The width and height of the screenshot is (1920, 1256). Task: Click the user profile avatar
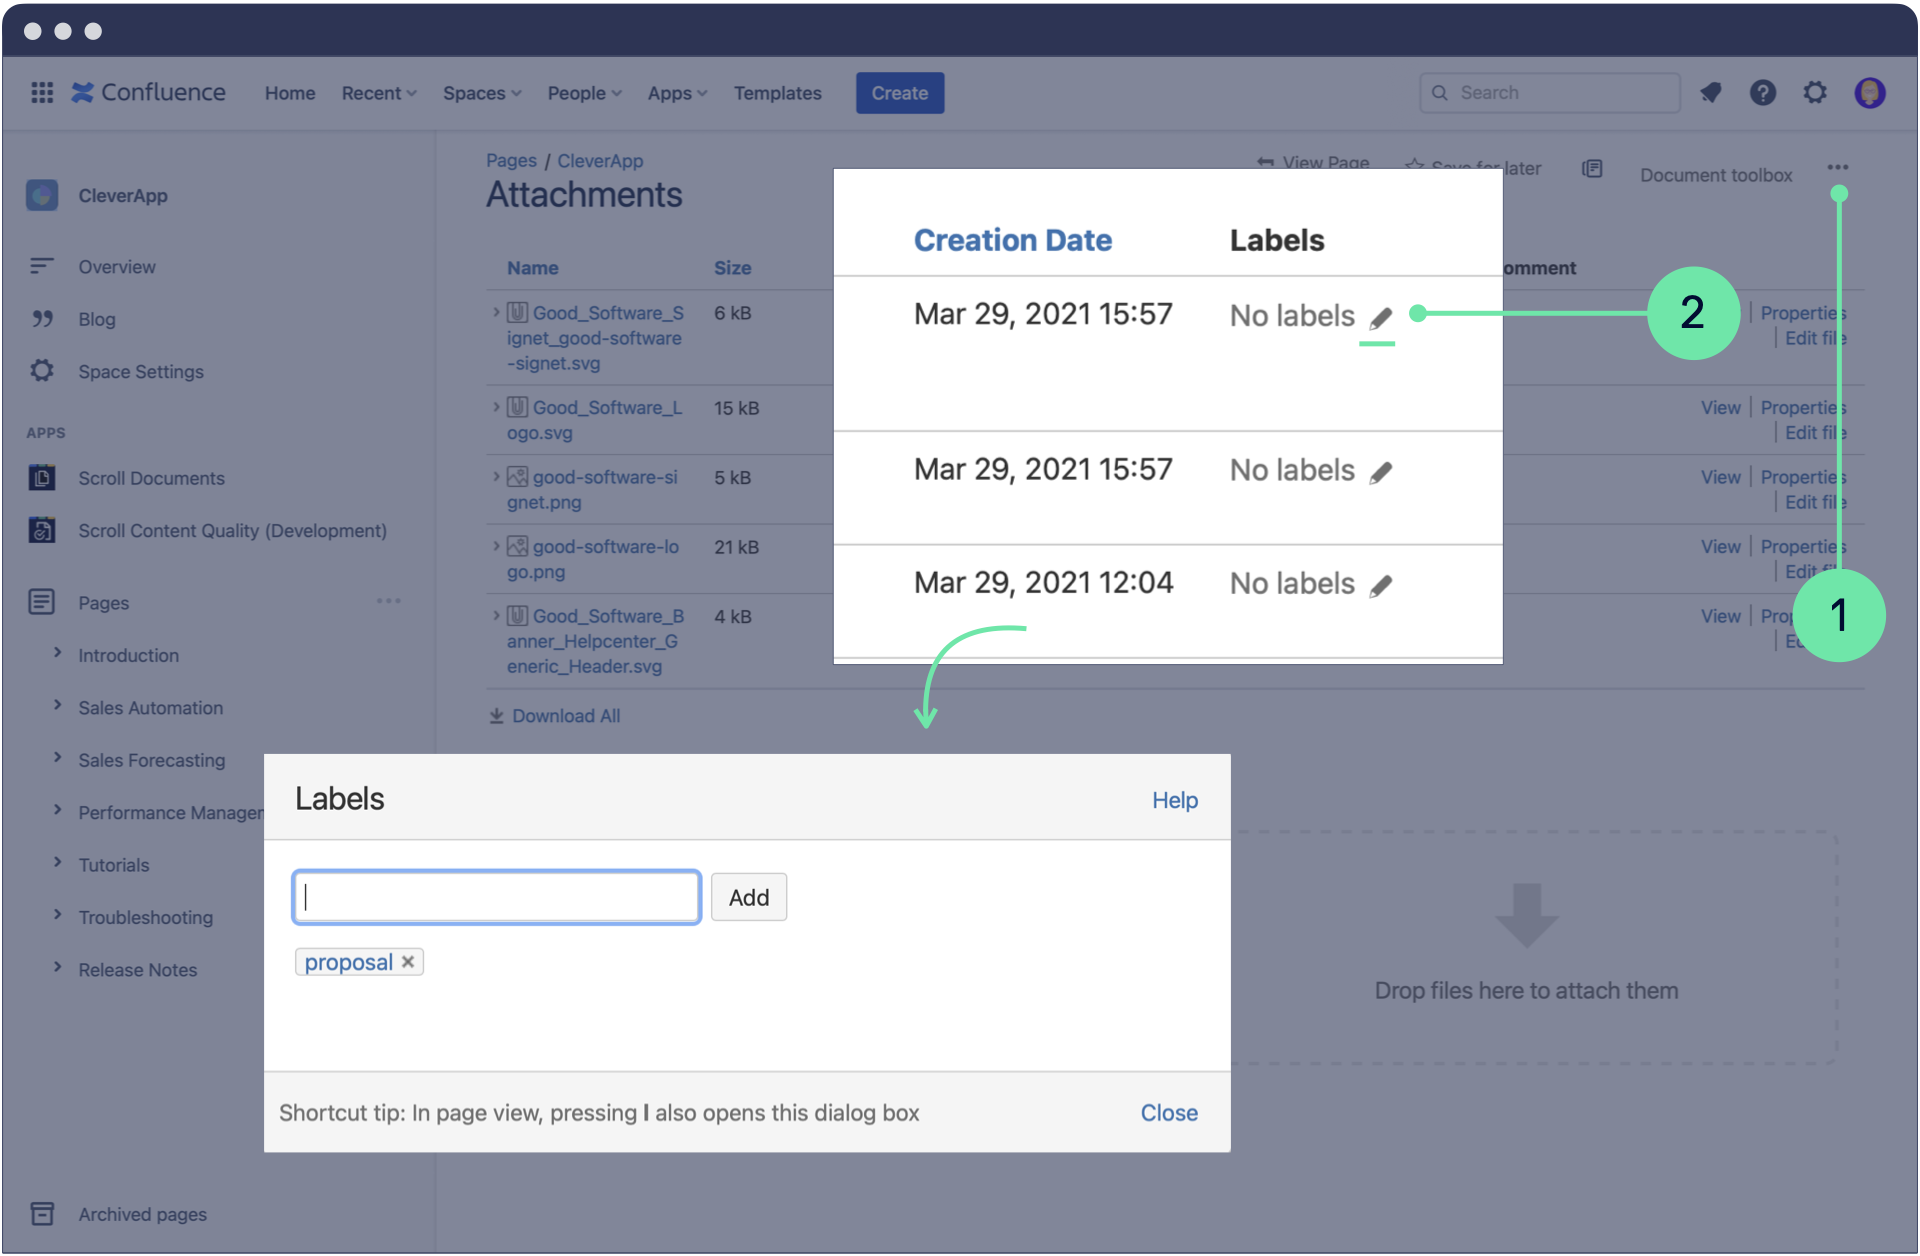[x=1869, y=93]
